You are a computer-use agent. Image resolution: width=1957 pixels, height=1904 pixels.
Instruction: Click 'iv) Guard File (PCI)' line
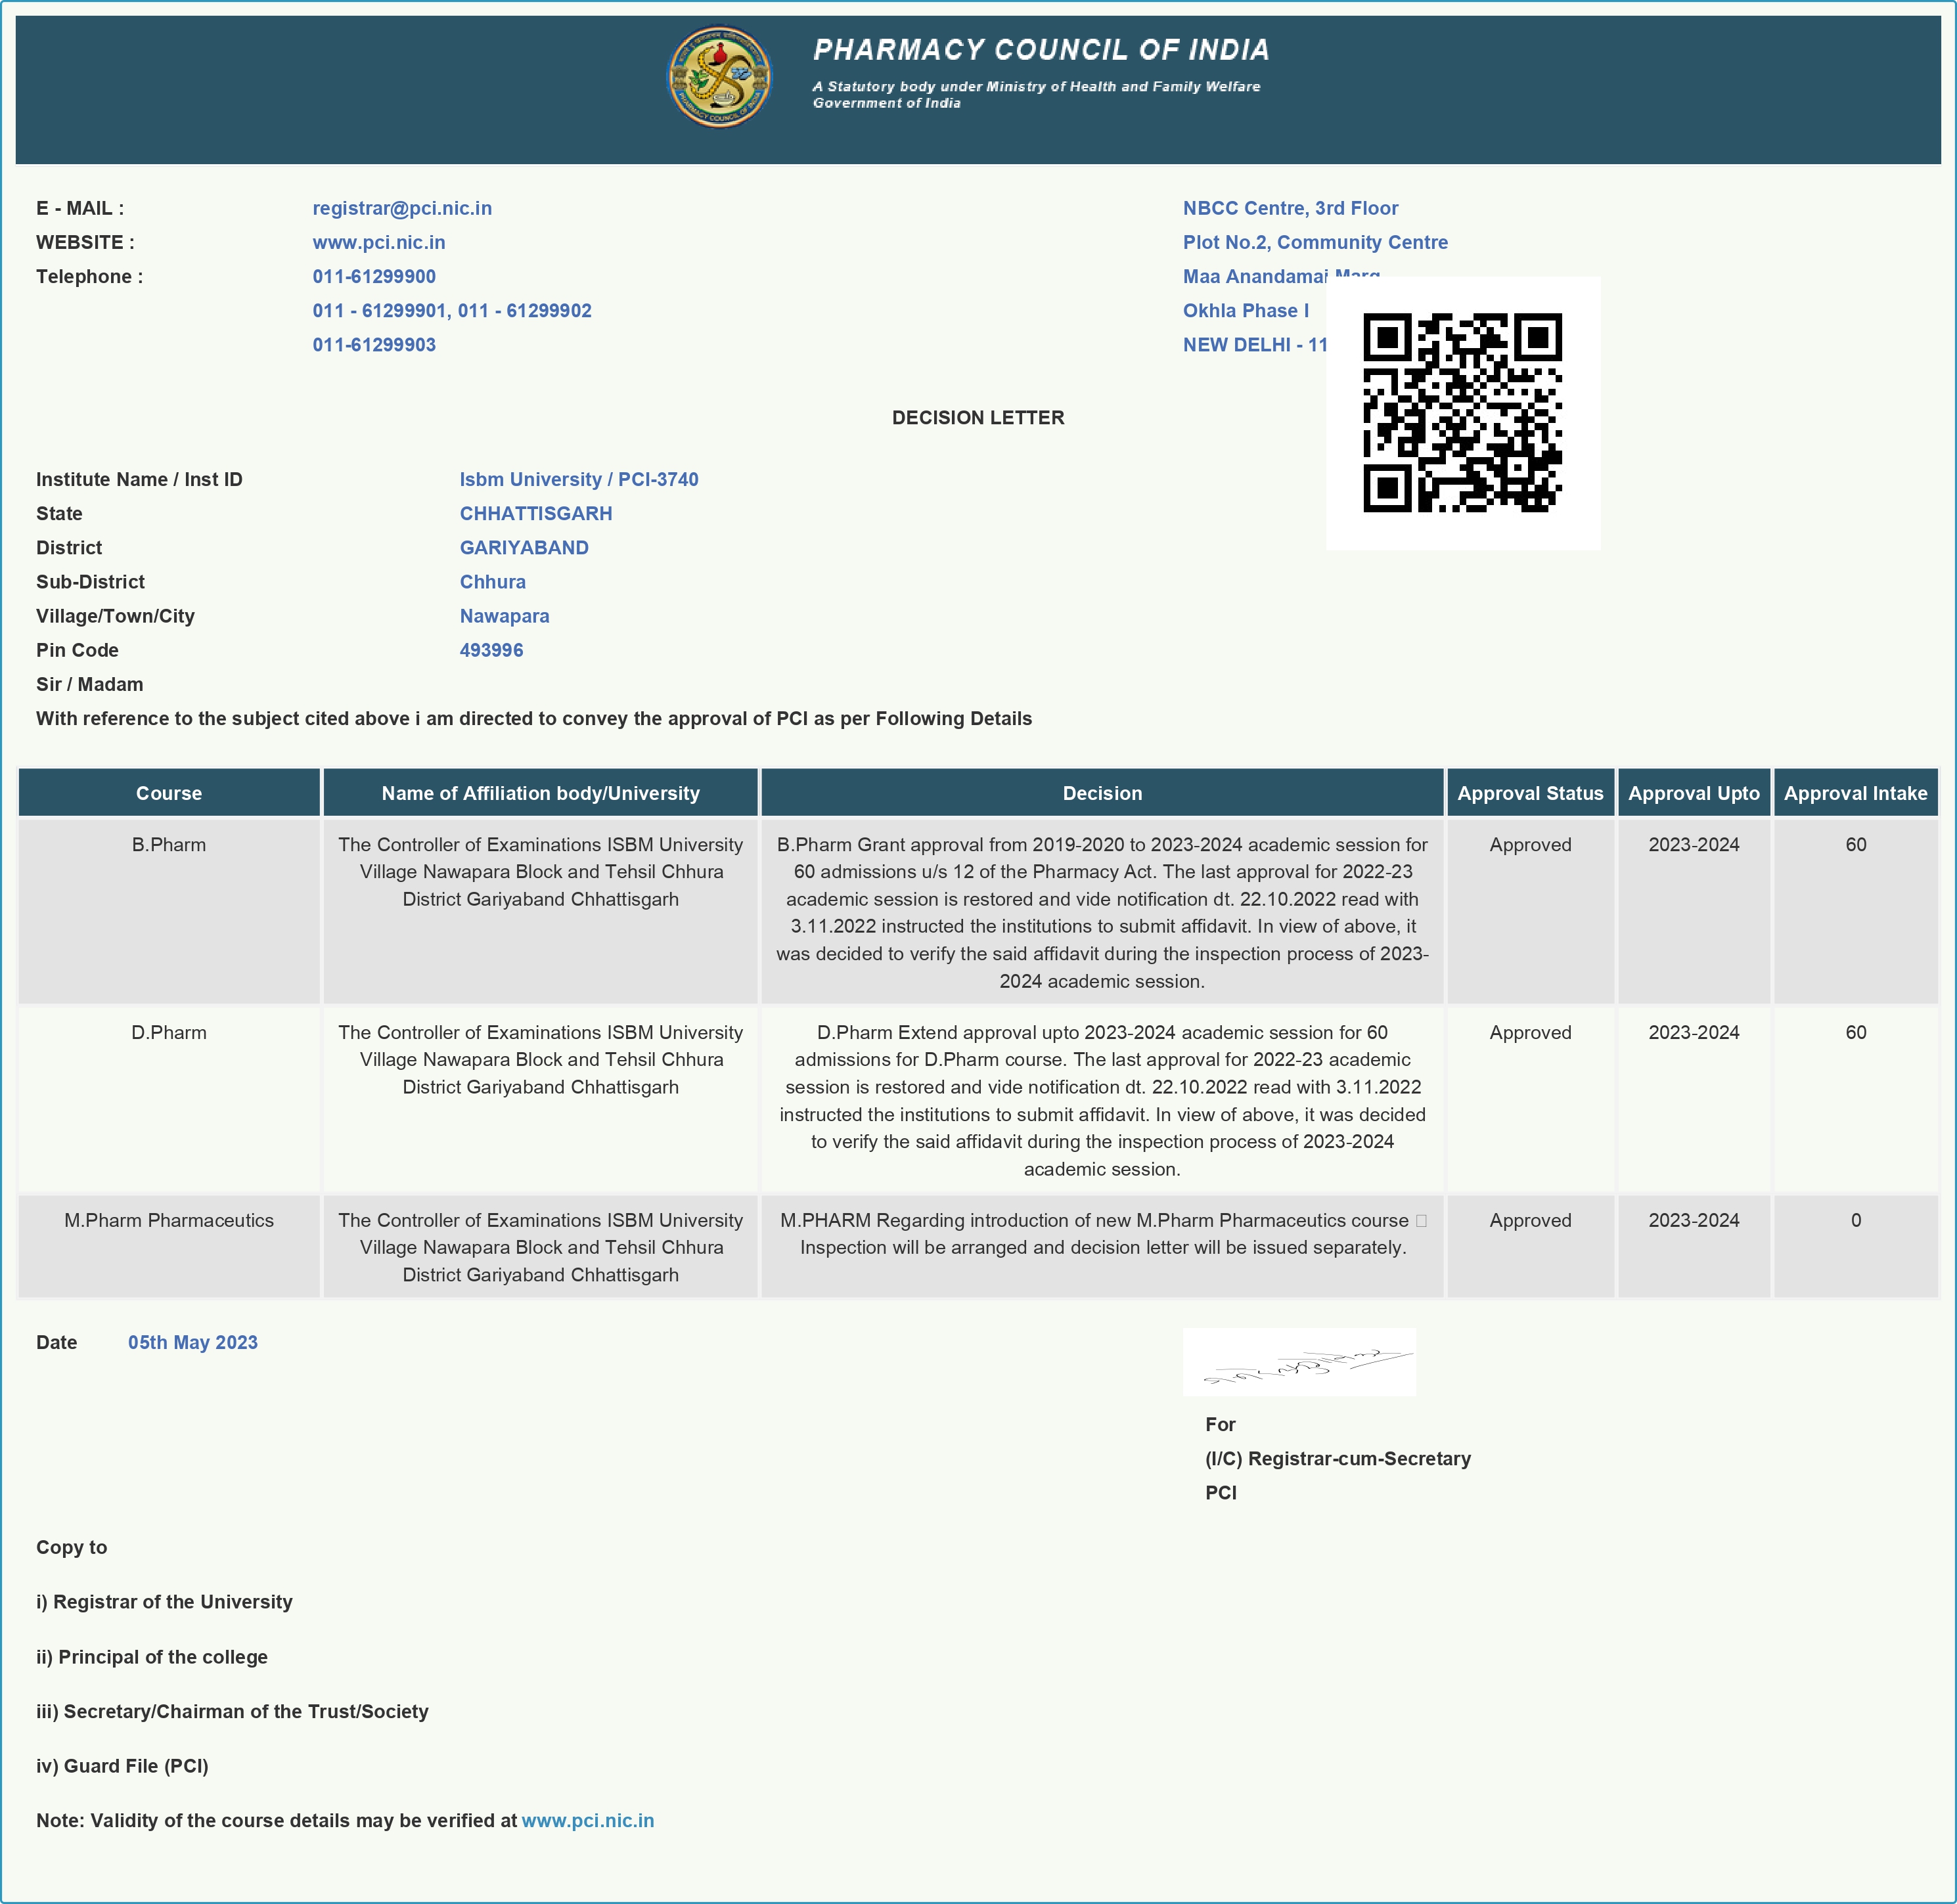click(122, 1766)
